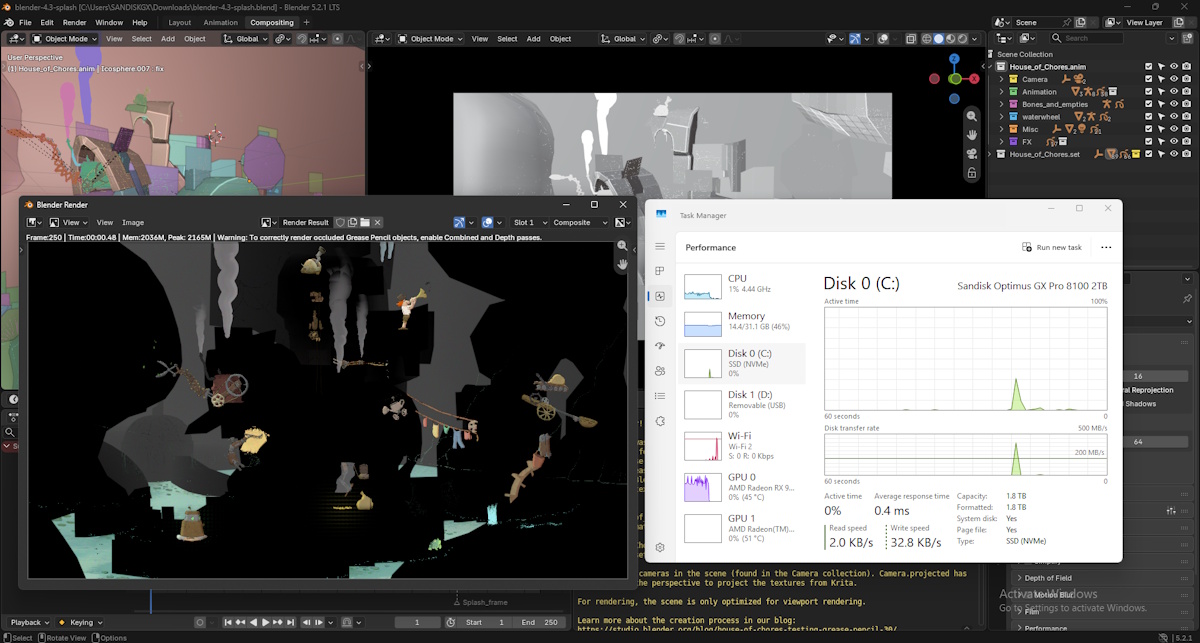Viewport: 1200px width, 643px height.
Task: Open Task Manager hamburger navigation menu
Action: [x=660, y=246]
